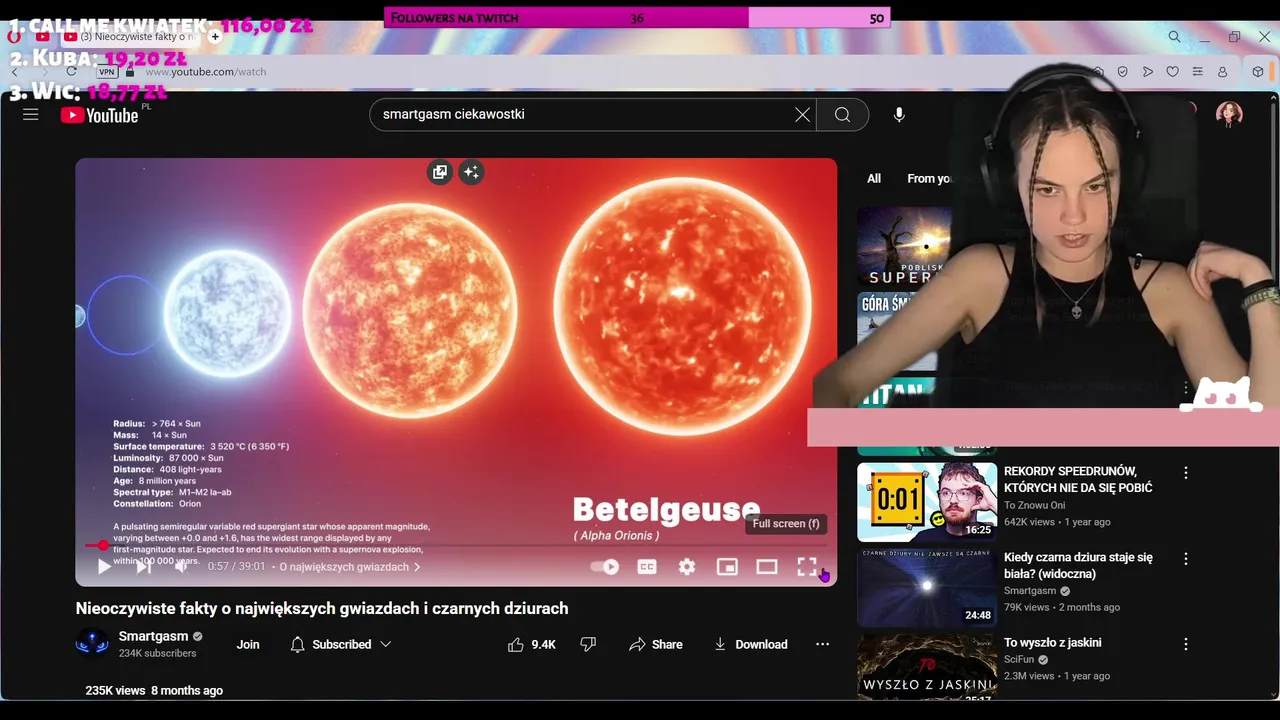Viewport: 1280px width, 720px height.
Task: Mute the video volume speaker icon
Action: pyautogui.click(x=181, y=567)
